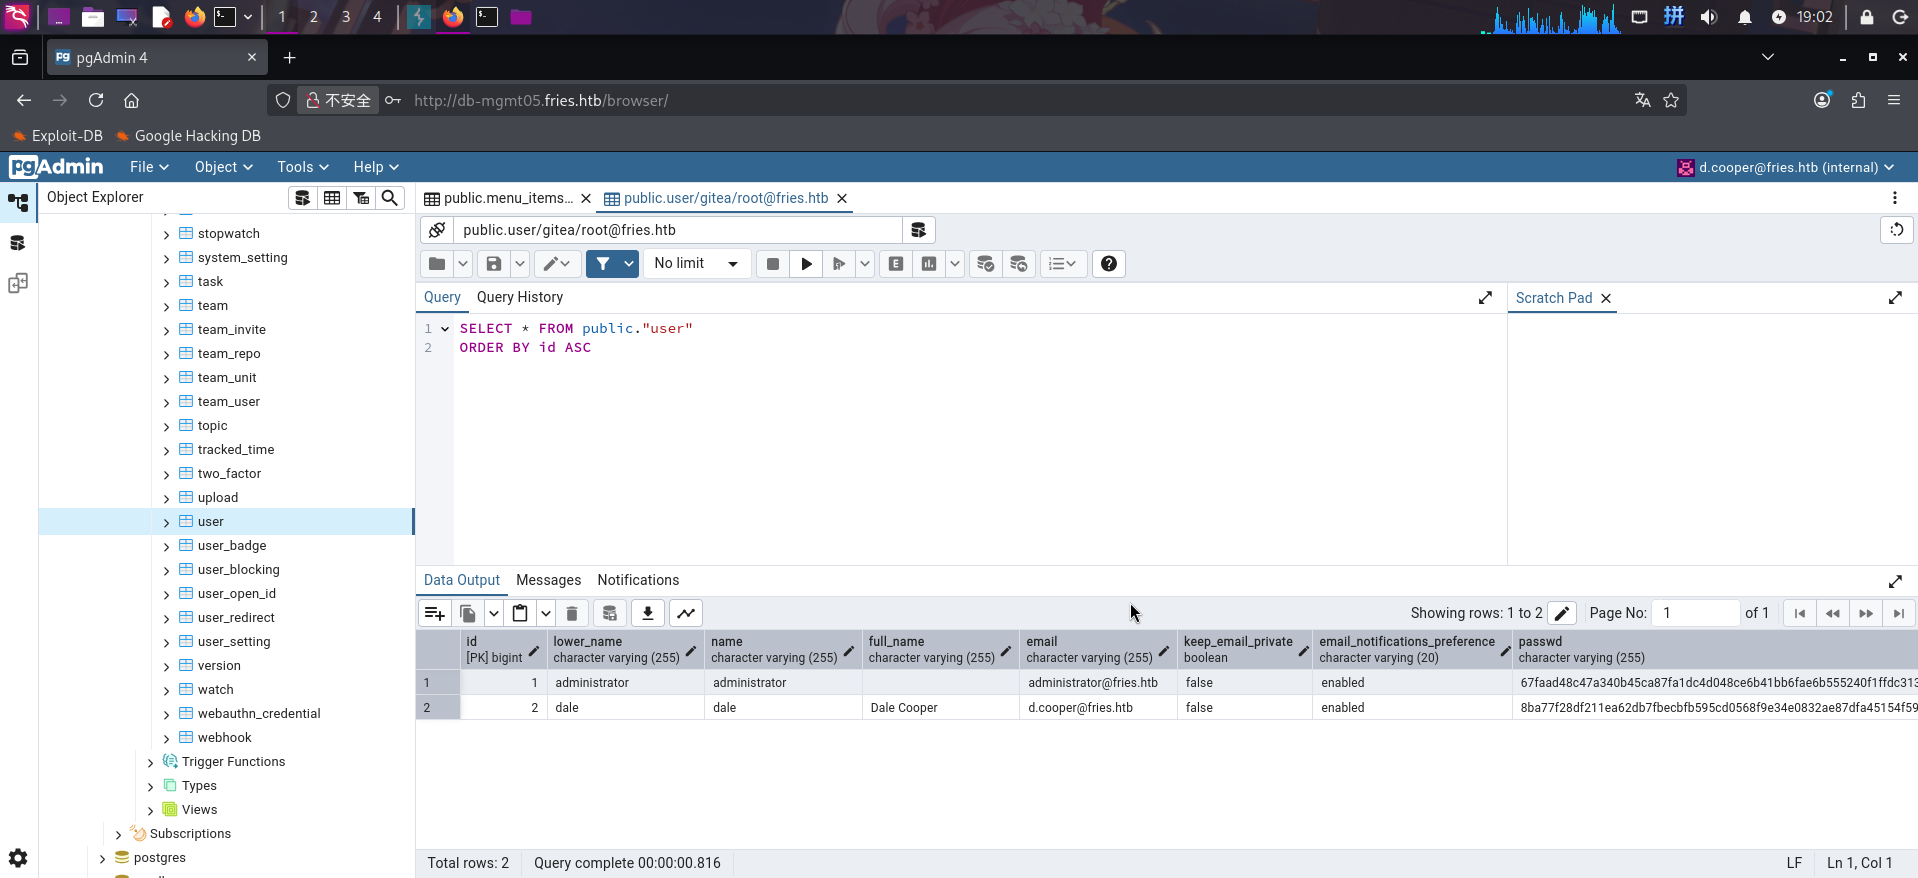This screenshot has width=1918, height=878.
Task: Copy selected rows in Data Output toolbar
Action: click(x=468, y=614)
